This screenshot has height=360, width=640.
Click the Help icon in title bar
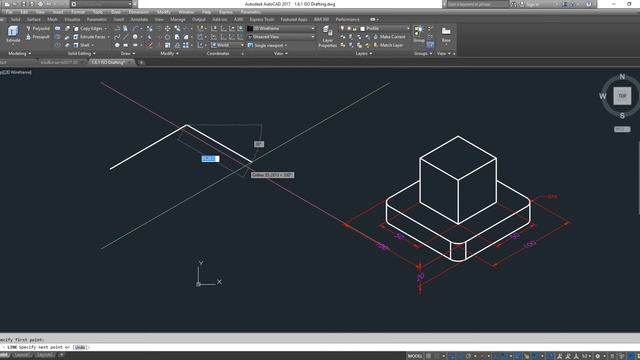589,4
